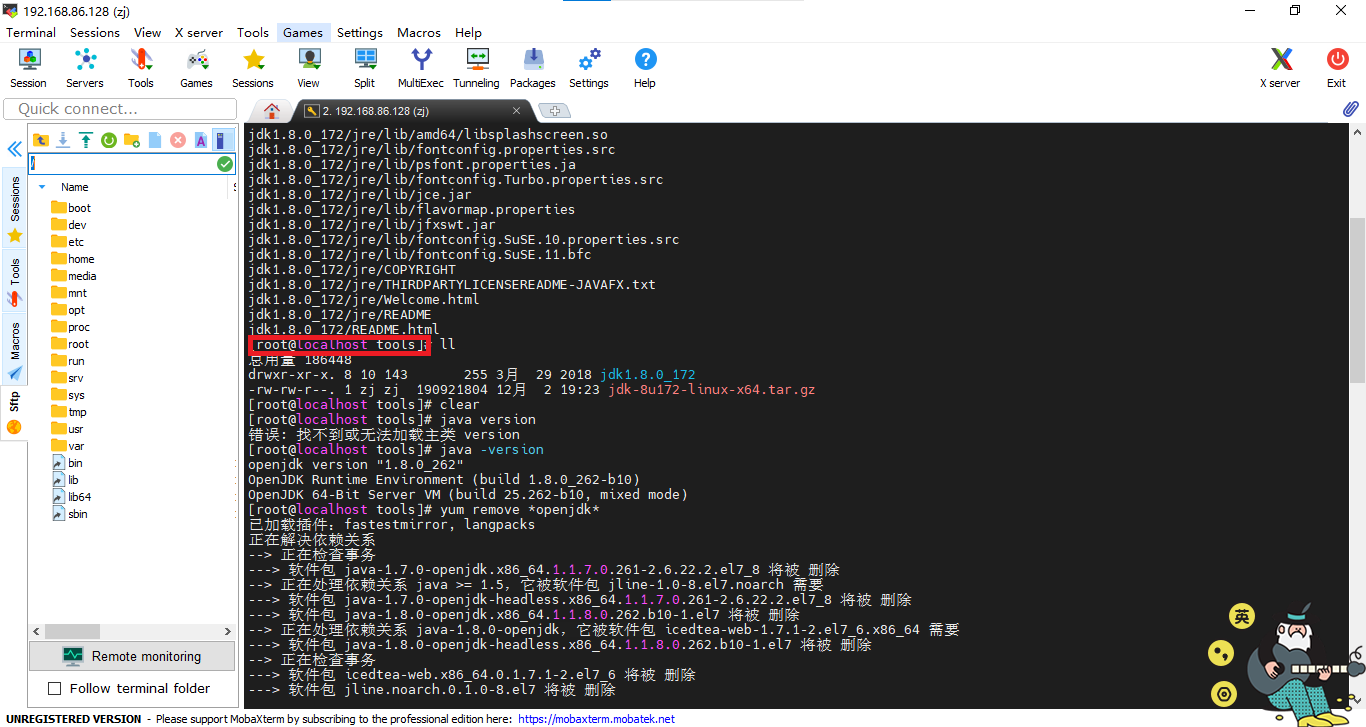Create a new folder in the SFTP panel
Image resolution: width=1366 pixels, height=727 pixels.
(x=131, y=139)
